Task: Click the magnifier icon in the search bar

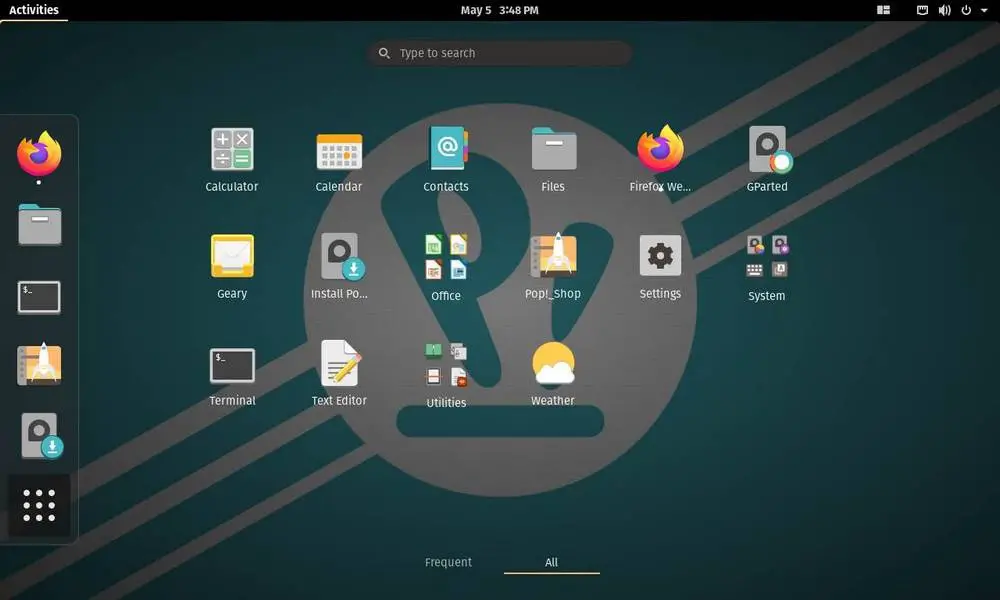Action: point(384,53)
